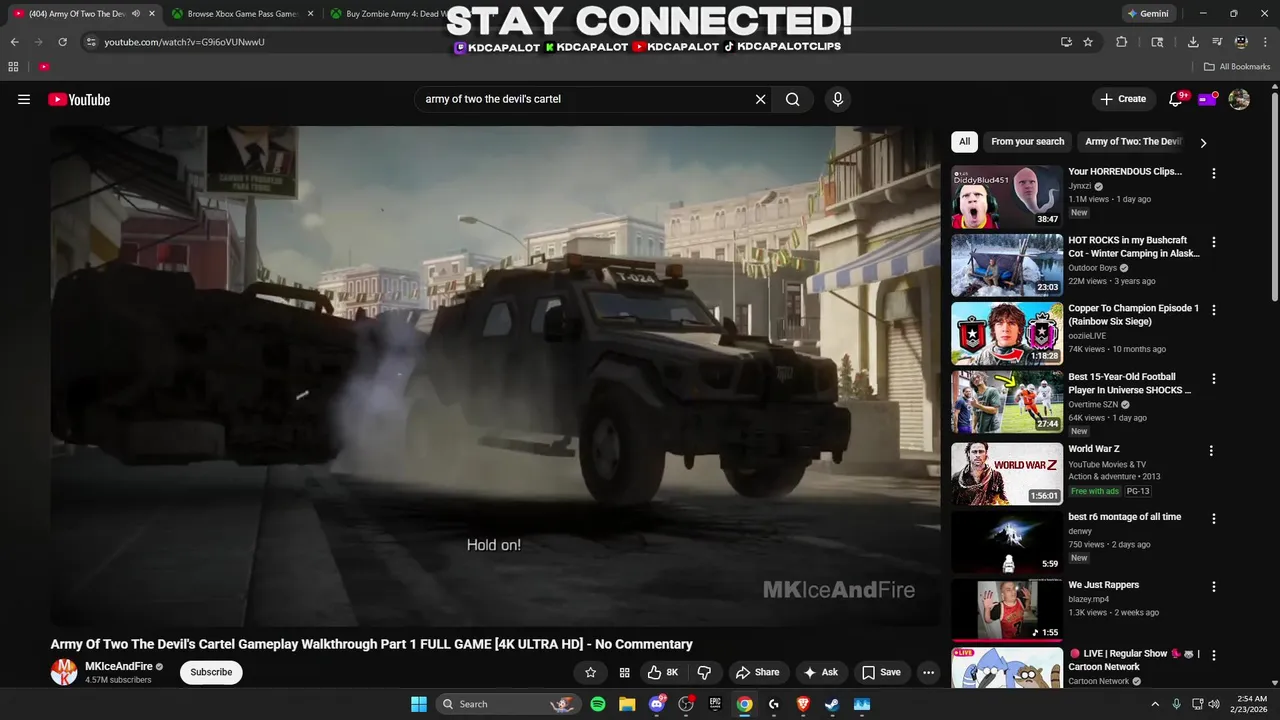The width and height of the screenshot is (1280, 720).
Task: Submit search with the magnifier button
Action: tap(792, 99)
